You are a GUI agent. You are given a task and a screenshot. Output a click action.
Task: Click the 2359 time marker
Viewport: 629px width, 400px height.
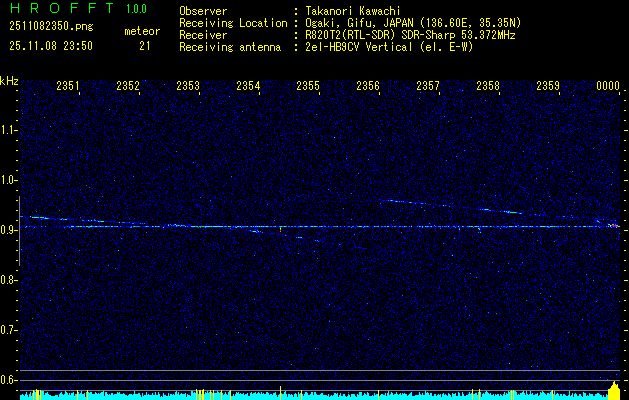(548, 87)
